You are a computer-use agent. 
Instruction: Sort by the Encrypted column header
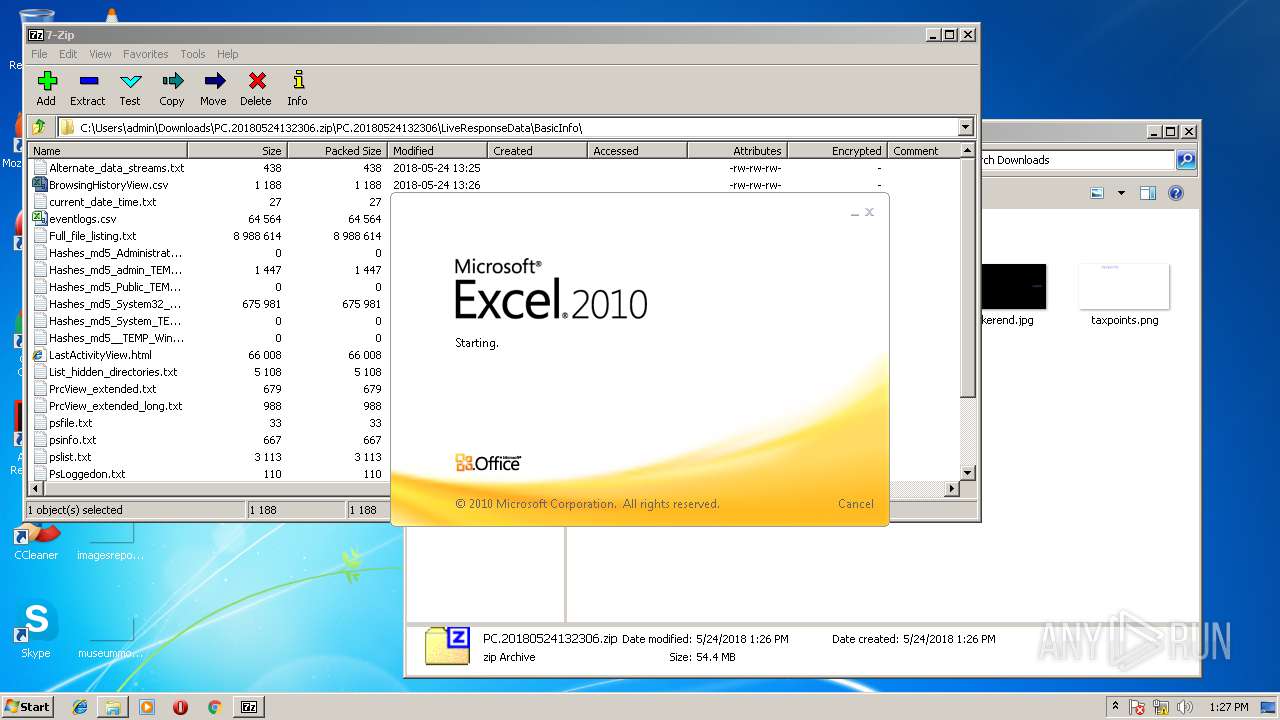pos(838,150)
